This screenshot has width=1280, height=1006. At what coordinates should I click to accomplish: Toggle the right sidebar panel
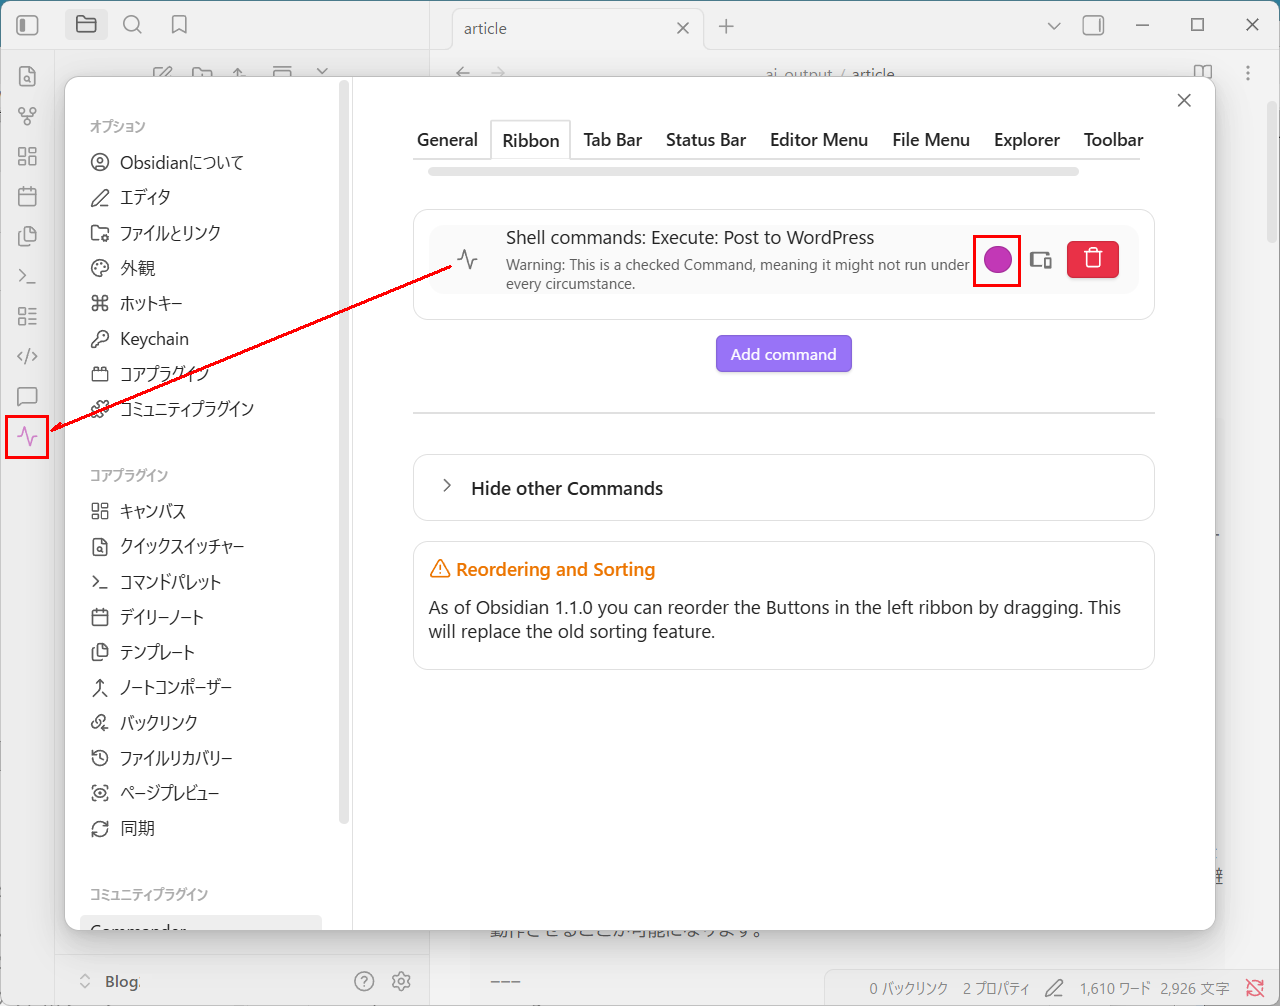pos(1093,26)
